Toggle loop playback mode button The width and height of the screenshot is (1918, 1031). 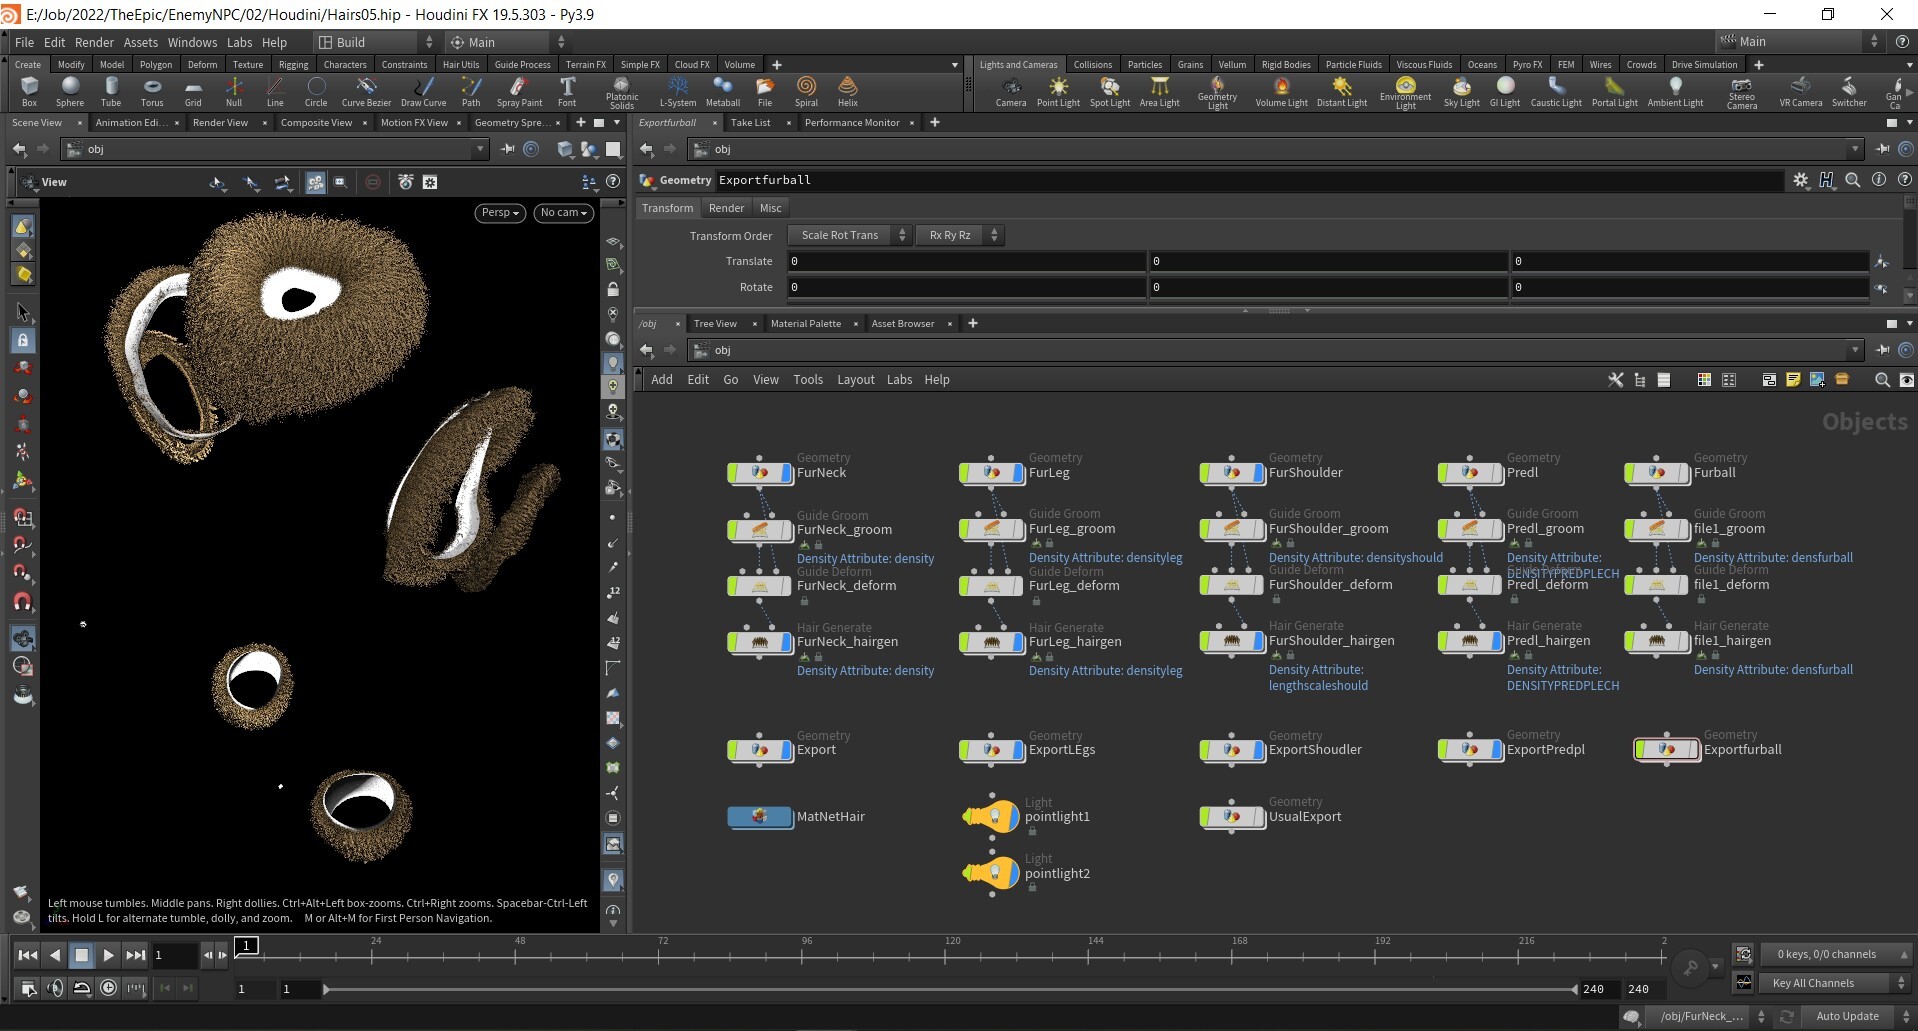coord(82,988)
